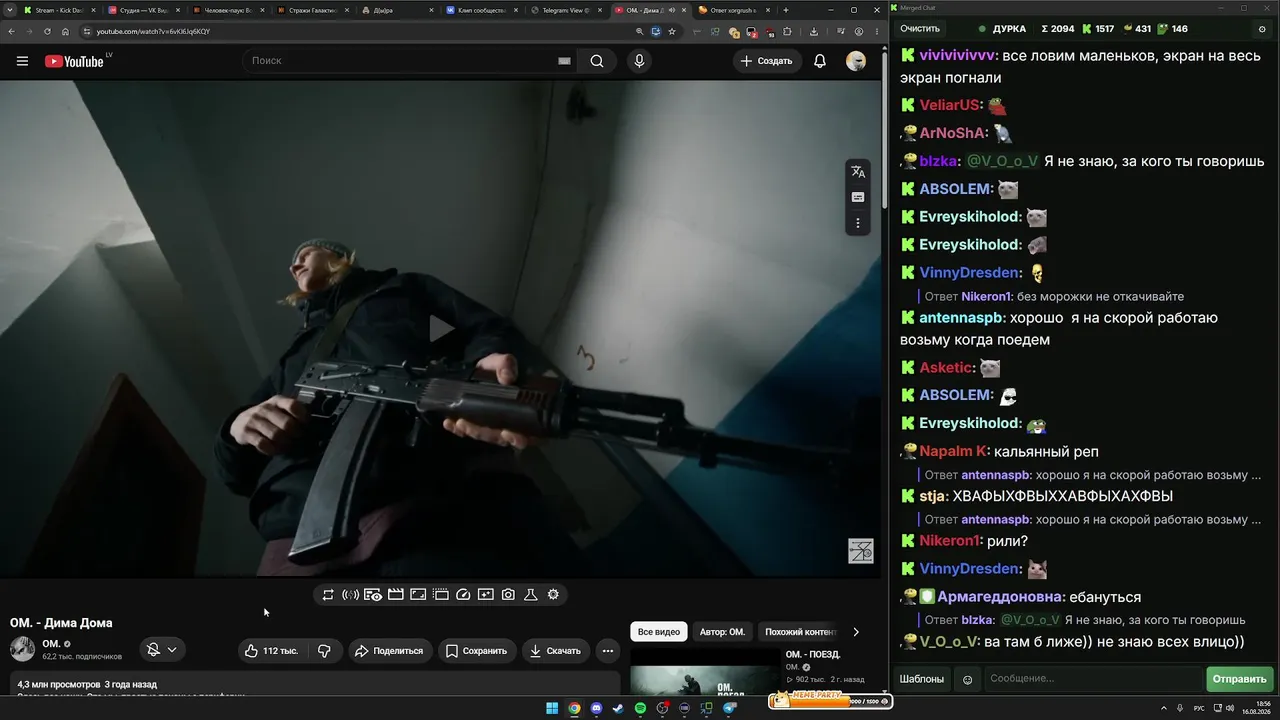Go to the YouTube home logo
The image size is (1280, 720).
74,61
